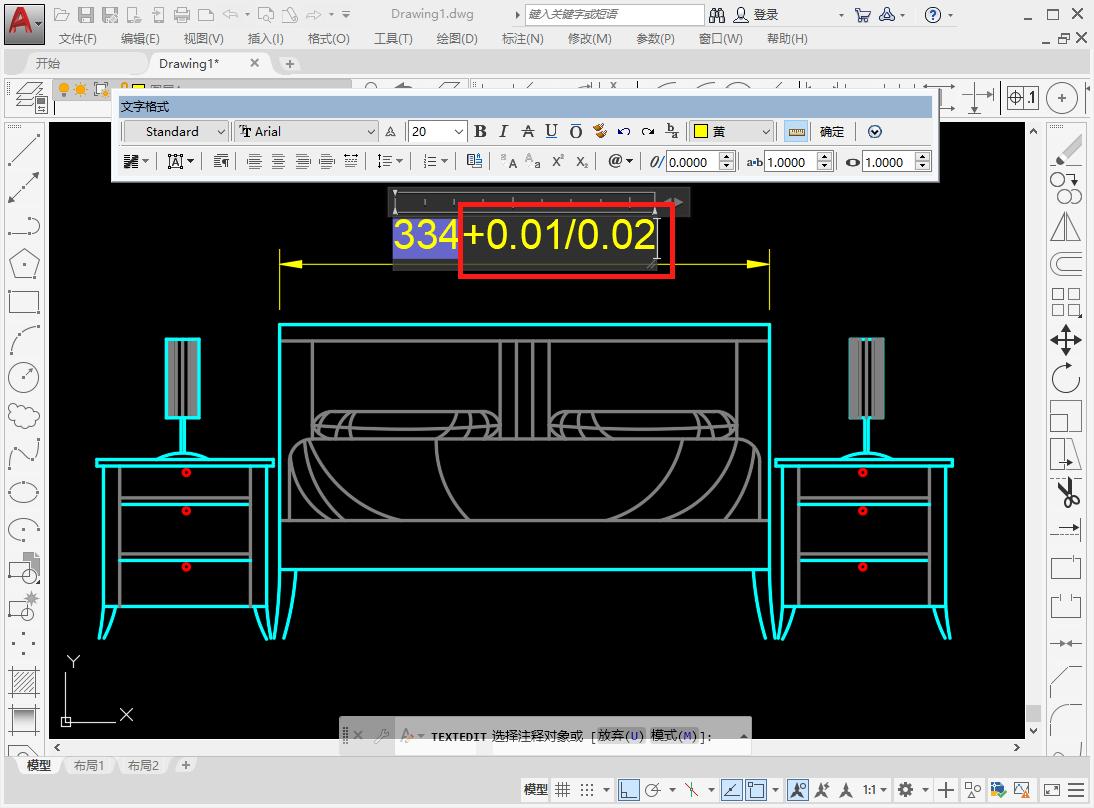This screenshot has width=1094, height=808.
Task: Click the keyword search input field
Action: tap(615, 15)
